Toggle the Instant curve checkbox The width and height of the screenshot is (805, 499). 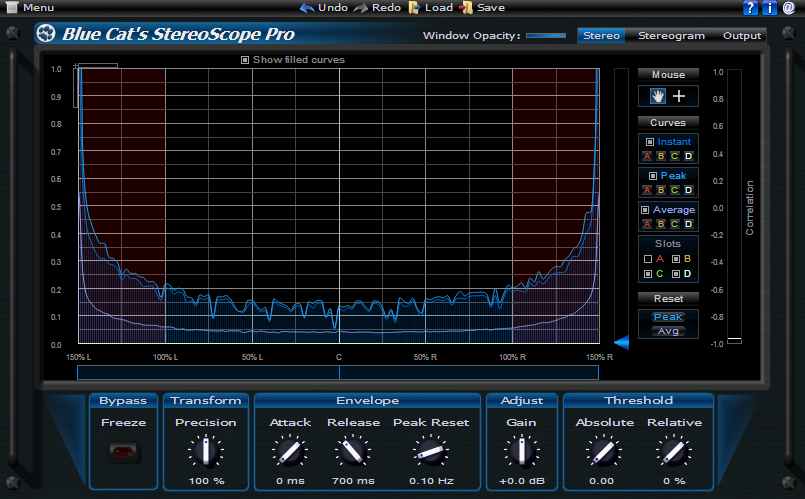point(650,142)
